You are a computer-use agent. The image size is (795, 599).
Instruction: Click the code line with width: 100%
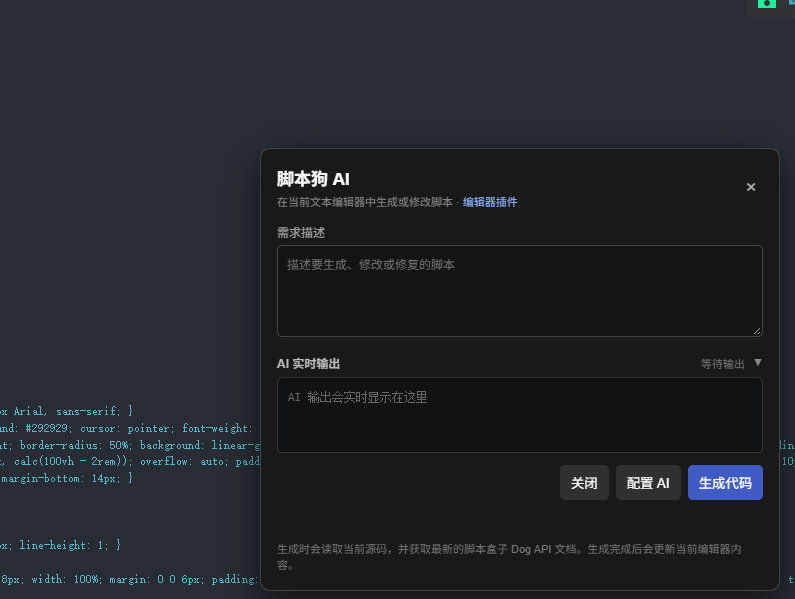[130, 579]
